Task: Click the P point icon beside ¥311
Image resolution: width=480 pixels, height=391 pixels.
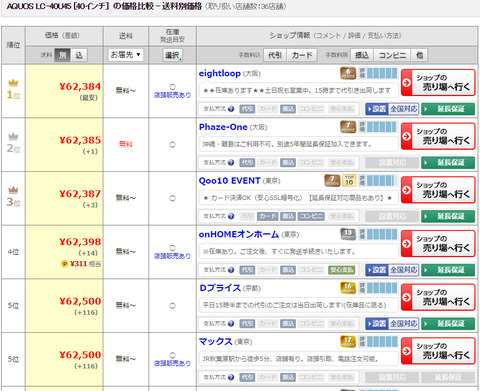Action: point(65,264)
